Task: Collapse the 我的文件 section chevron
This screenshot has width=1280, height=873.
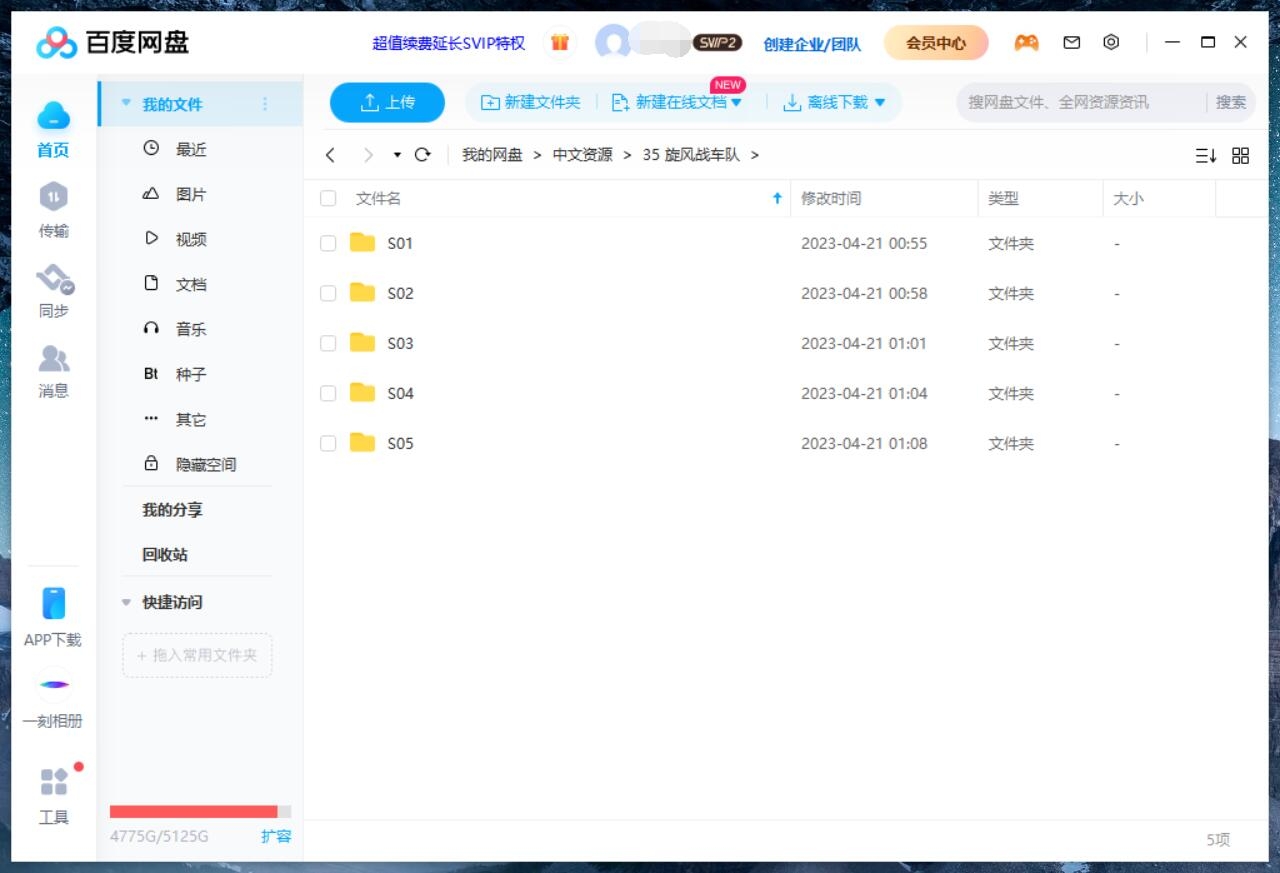Action: pyautogui.click(x=125, y=102)
